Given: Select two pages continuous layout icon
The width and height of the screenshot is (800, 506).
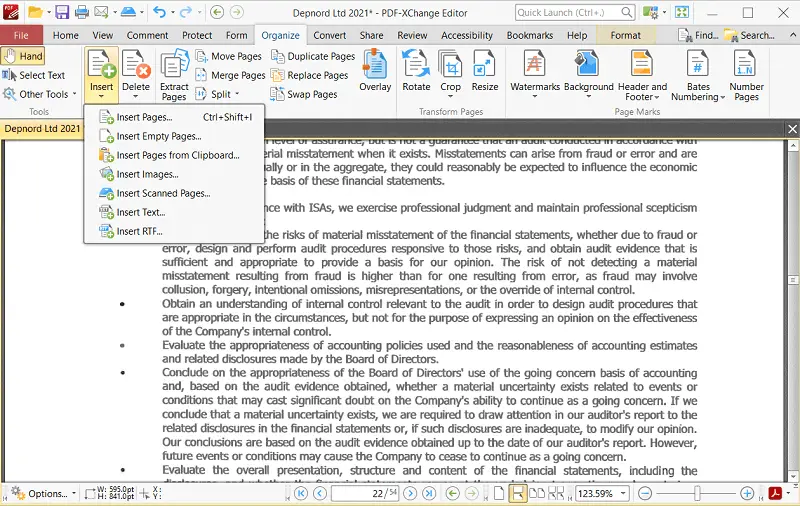Looking at the screenshot, I should [x=556, y=493].
